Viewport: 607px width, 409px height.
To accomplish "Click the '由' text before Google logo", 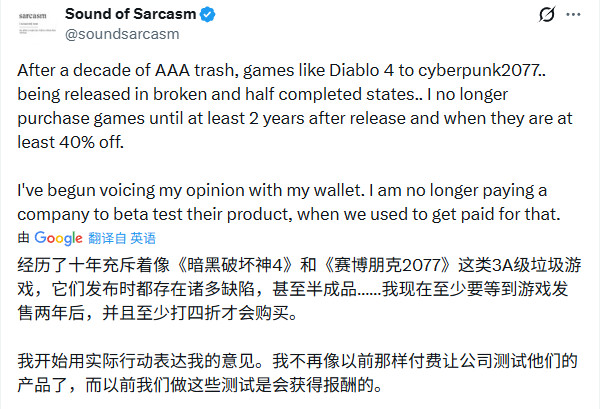I will coord(25,238).
